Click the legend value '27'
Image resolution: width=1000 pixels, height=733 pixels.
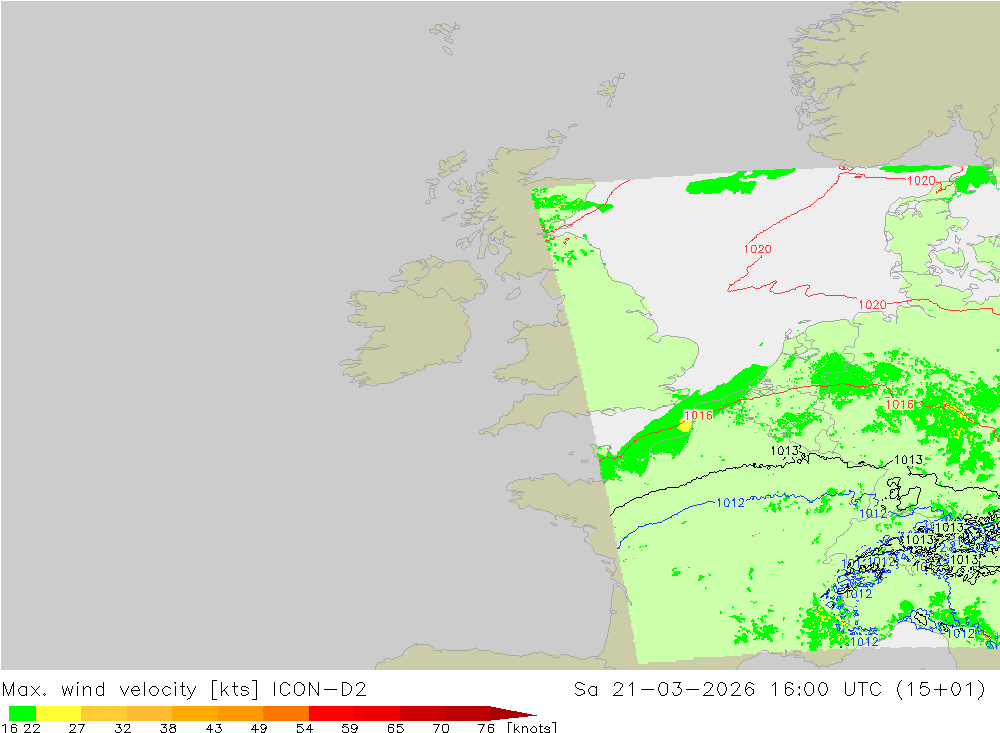click(77, 728)
